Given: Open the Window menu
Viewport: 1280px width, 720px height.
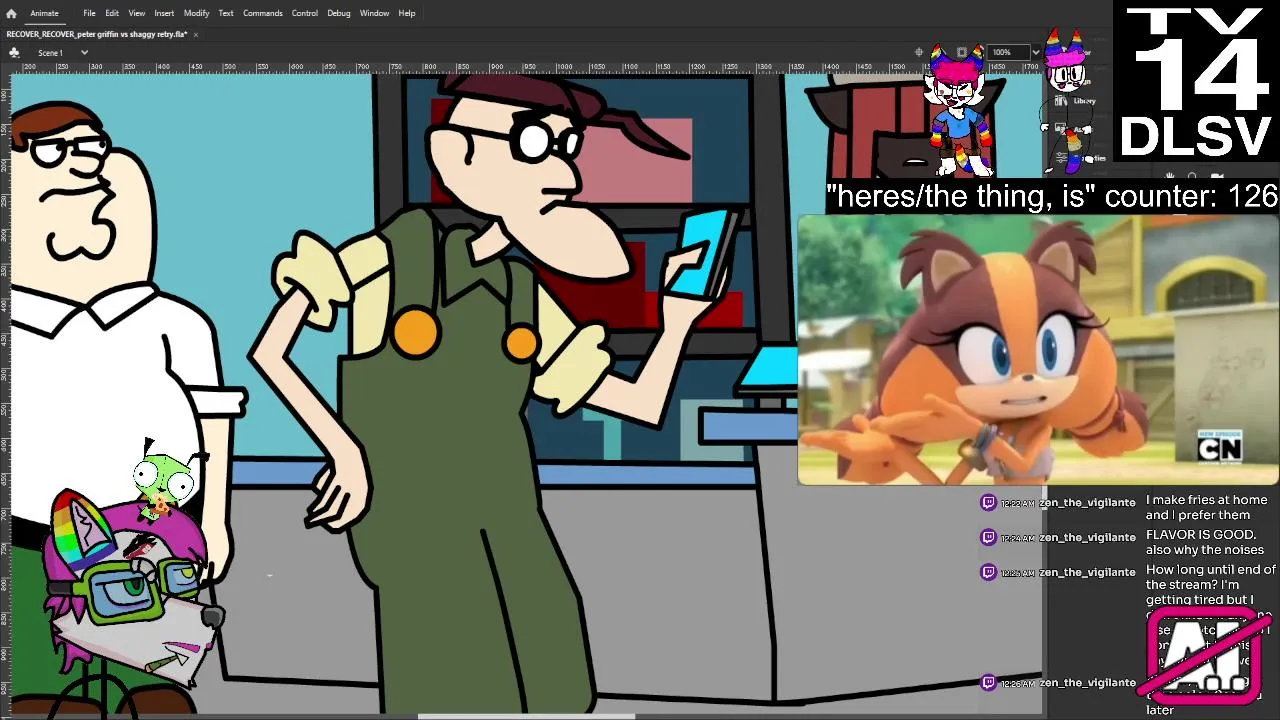Looking at the screenshot, I should tap(374, 13).
